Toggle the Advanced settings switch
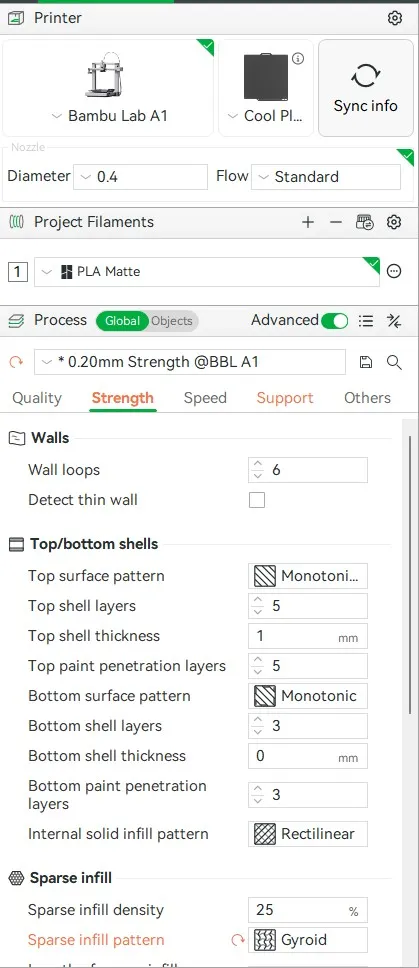The height and width of the screenshot is (968, 419). point(334,320)
